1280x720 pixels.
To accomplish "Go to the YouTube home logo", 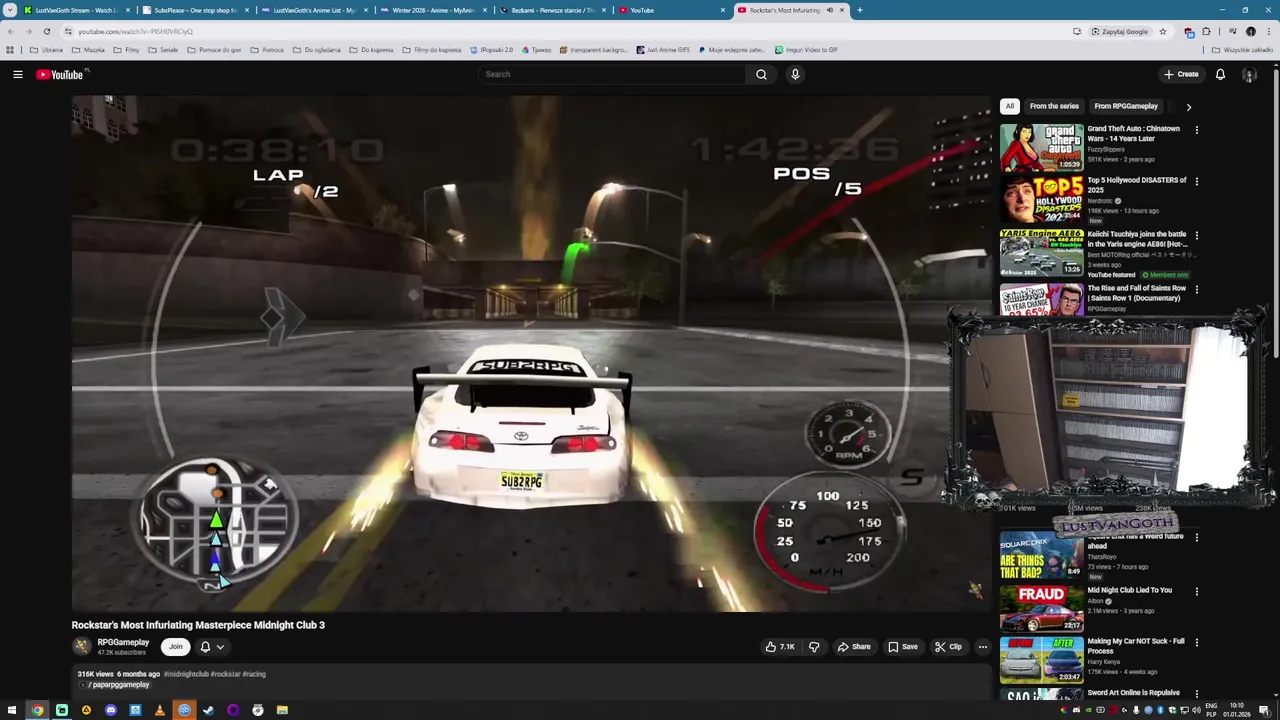I will pyautogui.click(x=60, y=74).
